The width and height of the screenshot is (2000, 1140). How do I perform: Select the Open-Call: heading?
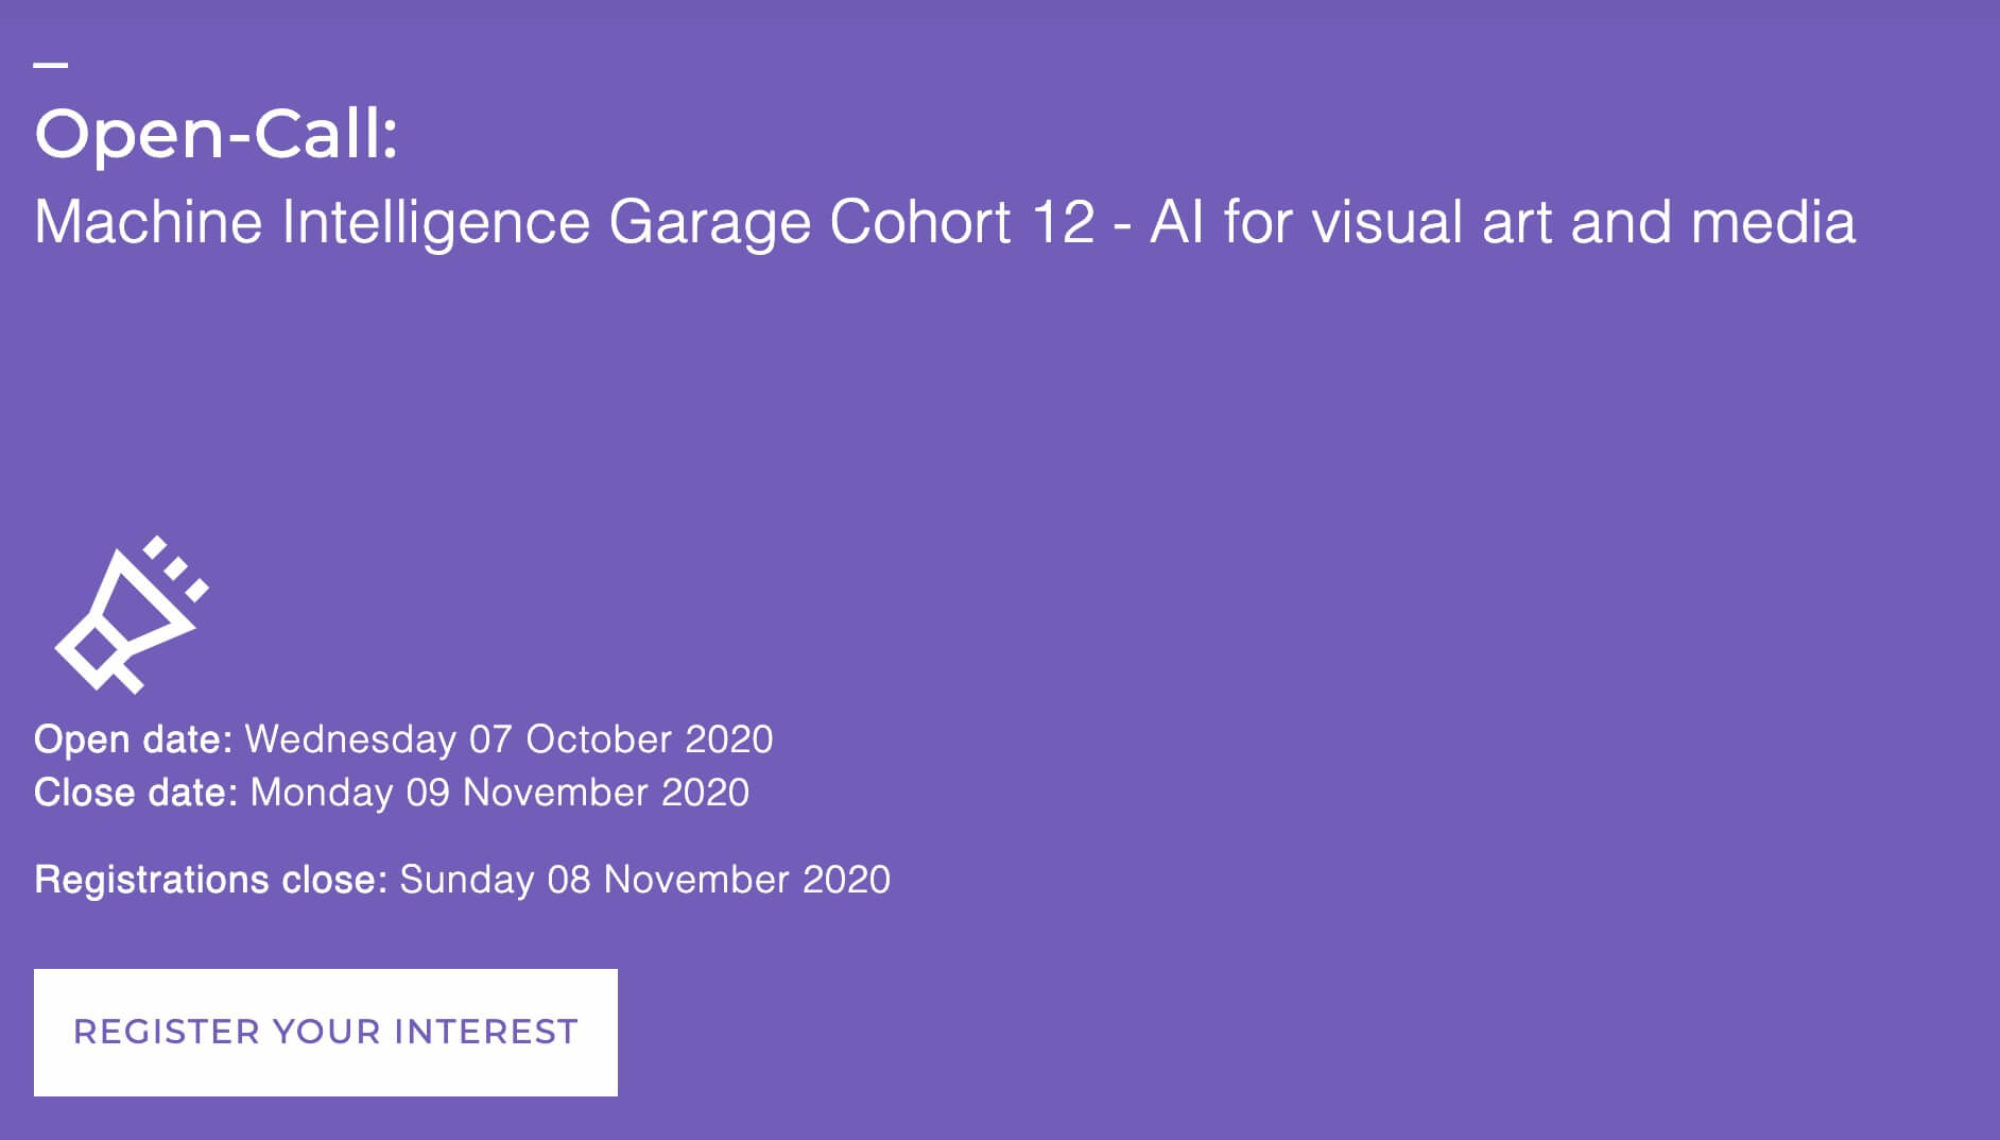216,134
